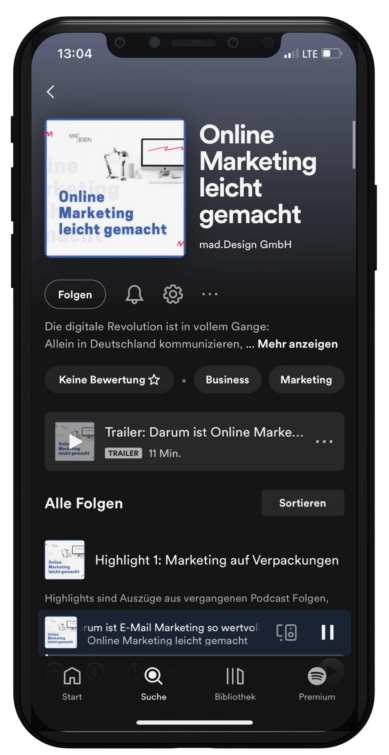Screen dimensions: 389x755
Task: Open the Spotify Premium tab
Action: click(x=317, y=683)
